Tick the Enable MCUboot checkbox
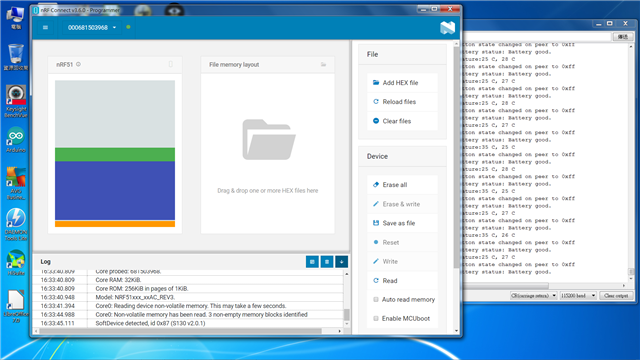Viewport: 640px width, 360px height. coord(376,318)
